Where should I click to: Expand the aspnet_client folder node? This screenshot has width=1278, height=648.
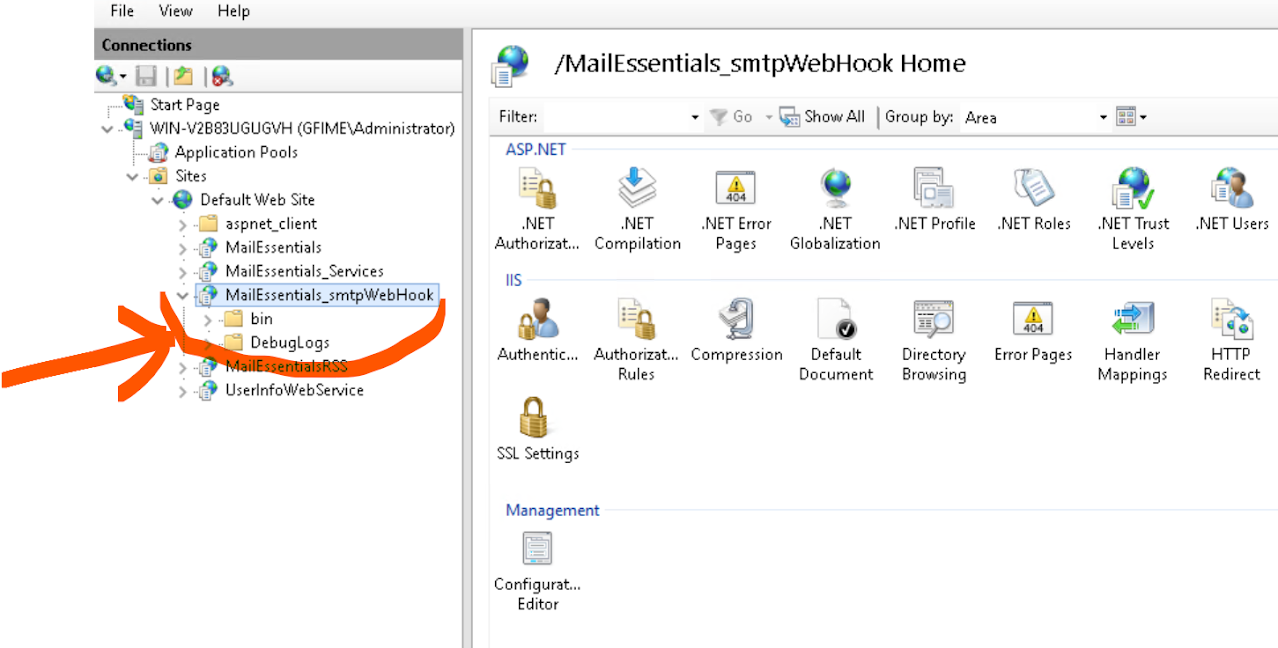(182, 224)
